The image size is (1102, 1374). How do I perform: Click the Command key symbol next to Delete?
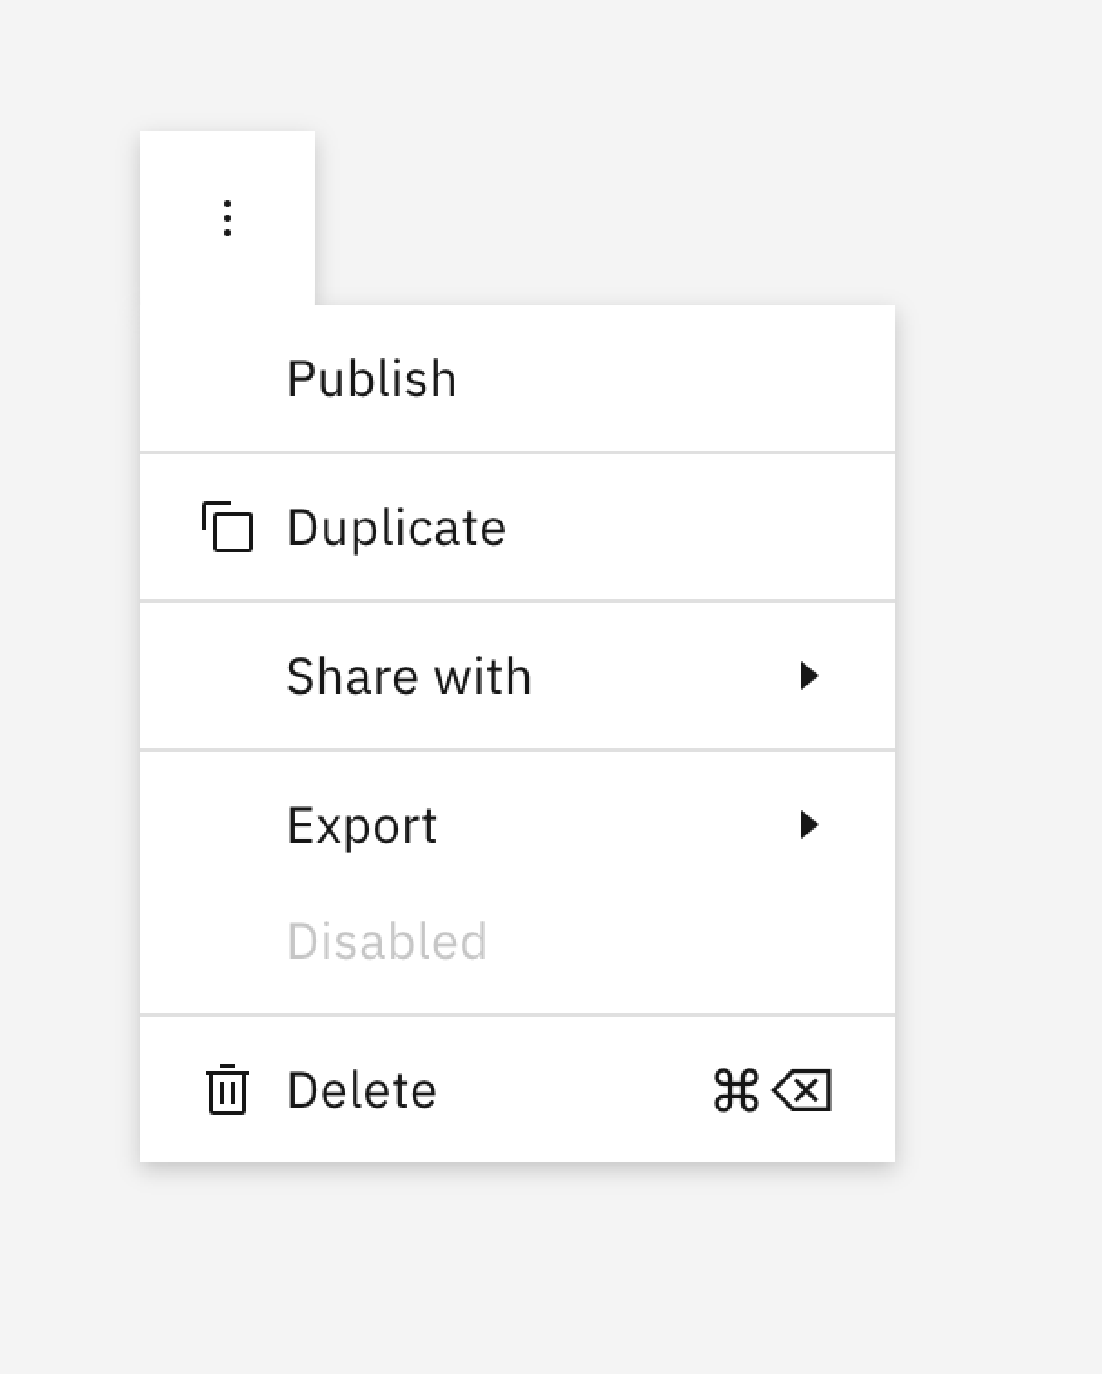pyautogui.click(x=736, y=1090)
